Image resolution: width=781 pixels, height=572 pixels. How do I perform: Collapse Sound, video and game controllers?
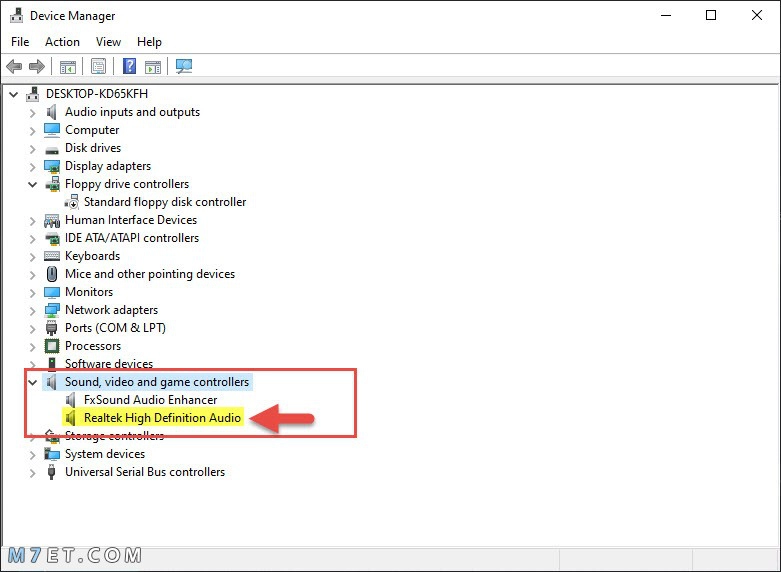[x=32, y=383]
